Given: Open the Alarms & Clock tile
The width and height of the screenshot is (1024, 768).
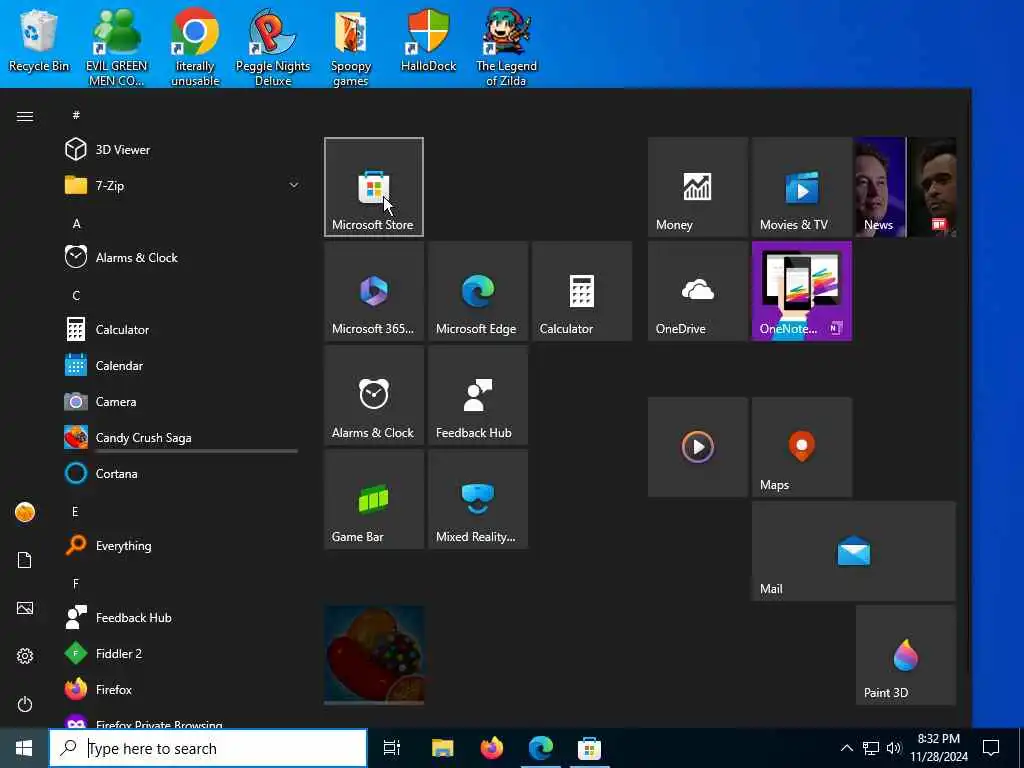Looking at the screenshot, I should point(374,395).
